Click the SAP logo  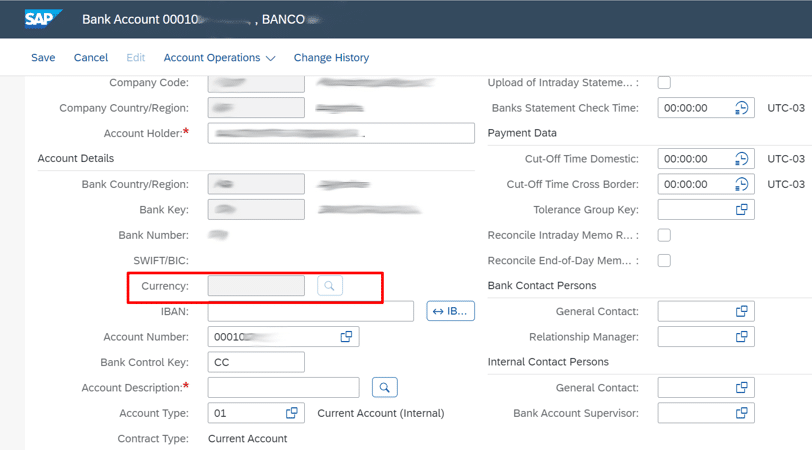pyautogui.click(x=42, y=18)
